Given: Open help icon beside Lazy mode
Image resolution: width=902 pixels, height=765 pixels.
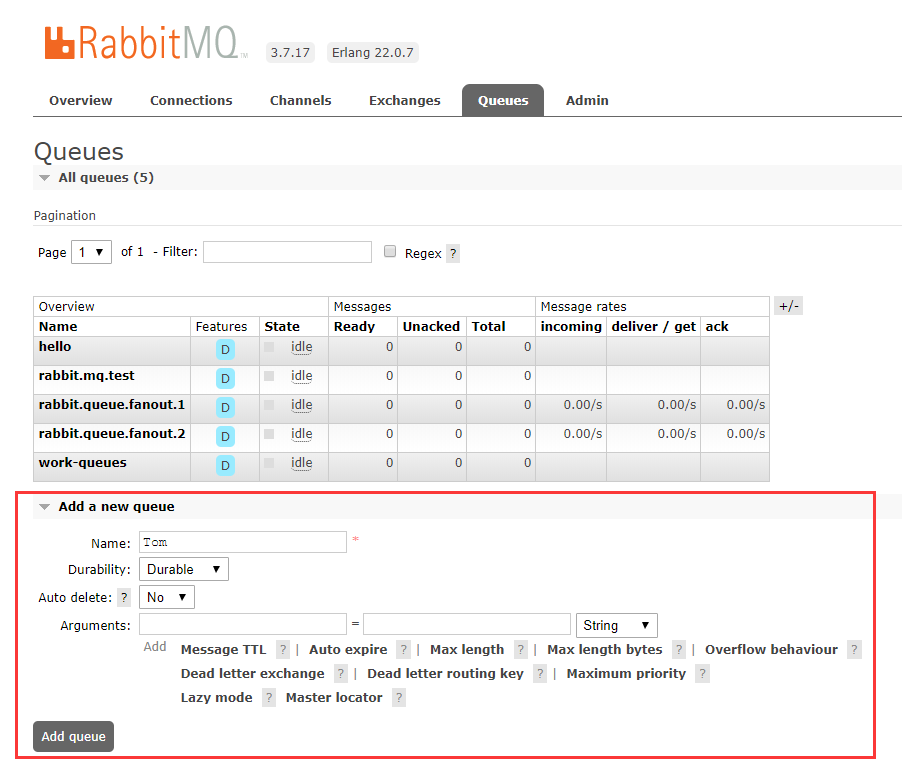Looking at the screenshot, I should 267,697.
